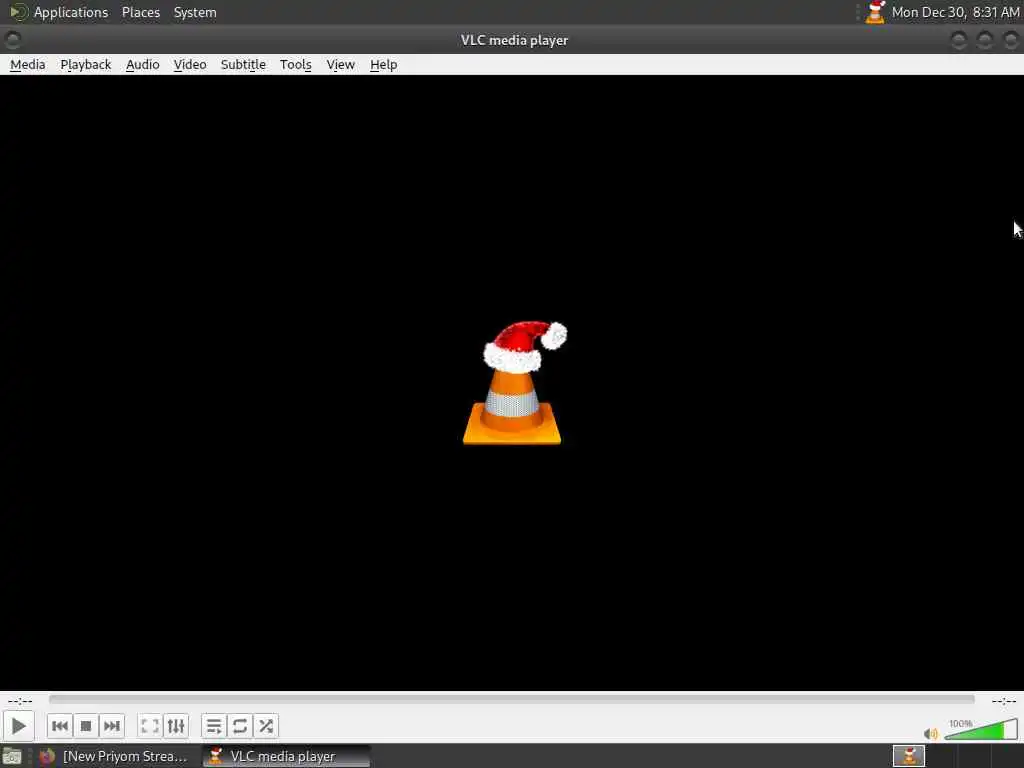Adjust the volume slider
Image resolution: width=1024 pixels, height=768 pixels.
(981, 729)
